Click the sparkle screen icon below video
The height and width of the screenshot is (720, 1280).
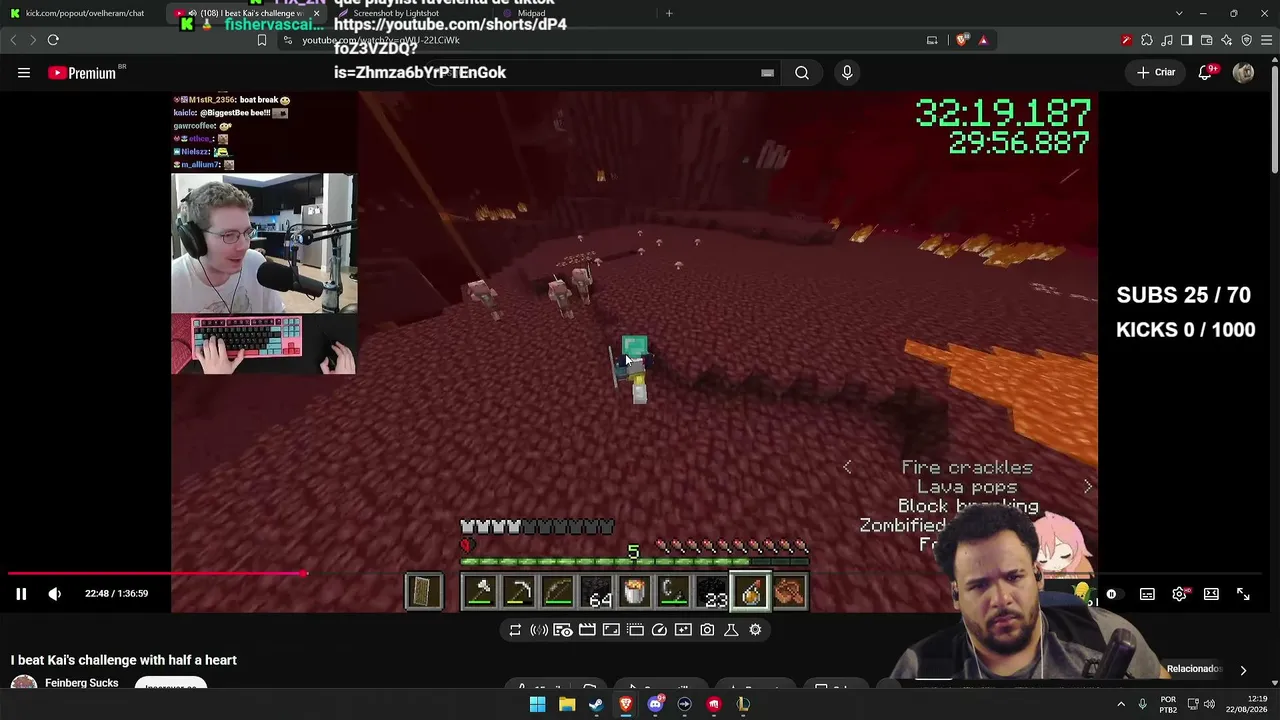[683, 630]
